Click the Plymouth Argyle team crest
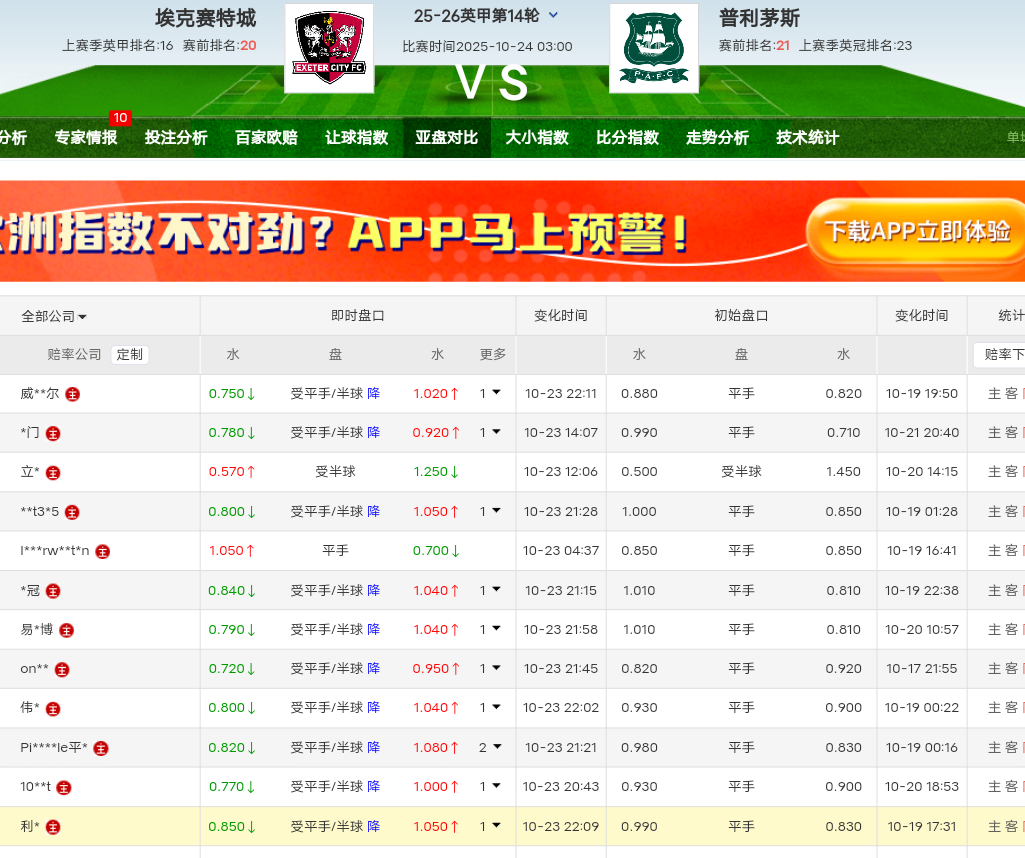Image resolution: width=1025 pixels, height=858 pixels. pyautogui.click(x=653, y=48)
